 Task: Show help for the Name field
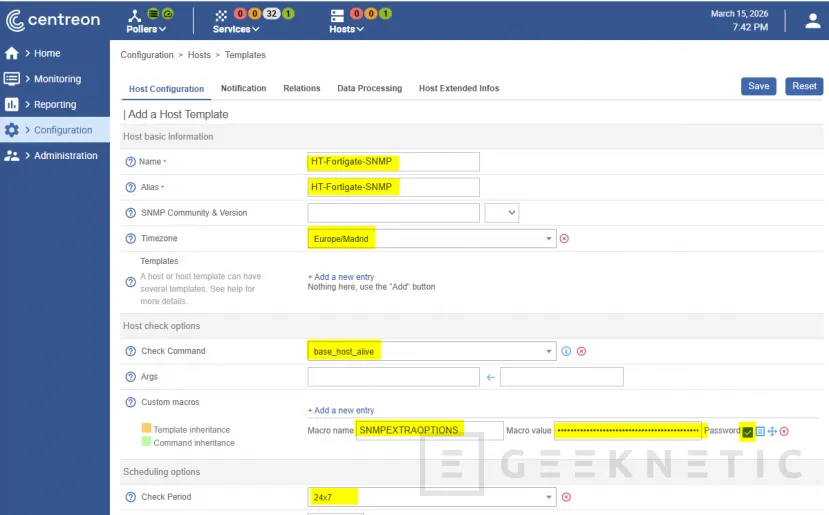[x=131, y=162]
